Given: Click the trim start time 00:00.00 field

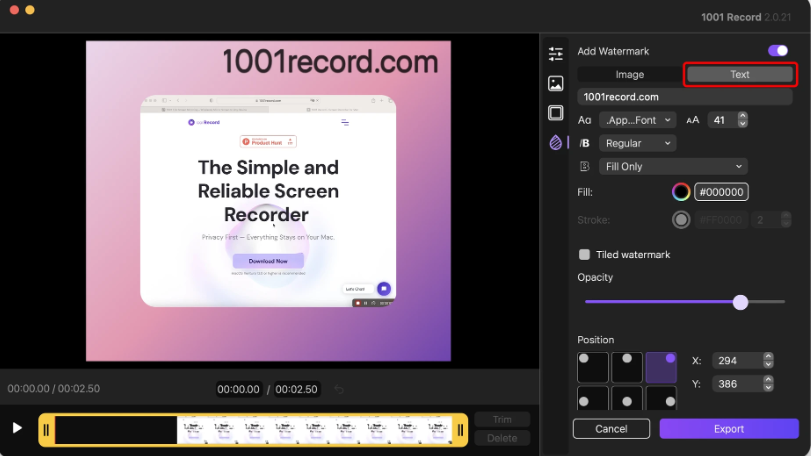Looking at the screenshot, I should [x=238, y=389].
